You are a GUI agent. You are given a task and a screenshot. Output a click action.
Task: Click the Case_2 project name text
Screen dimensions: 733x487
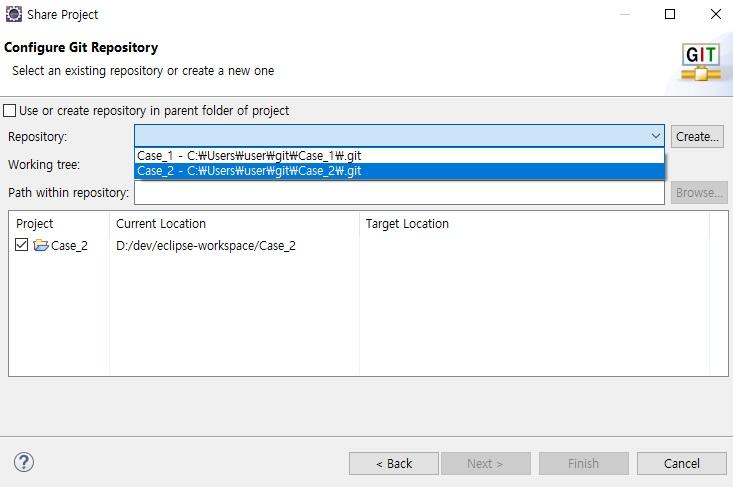pos(69,245)
